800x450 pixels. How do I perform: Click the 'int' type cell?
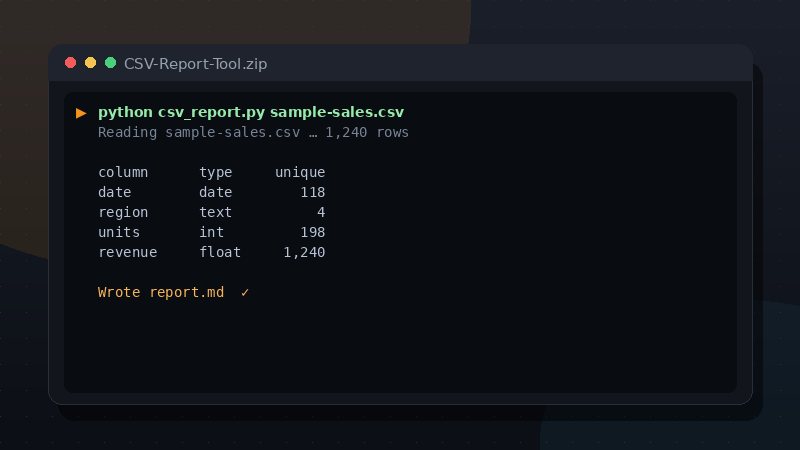pos(211,232)
